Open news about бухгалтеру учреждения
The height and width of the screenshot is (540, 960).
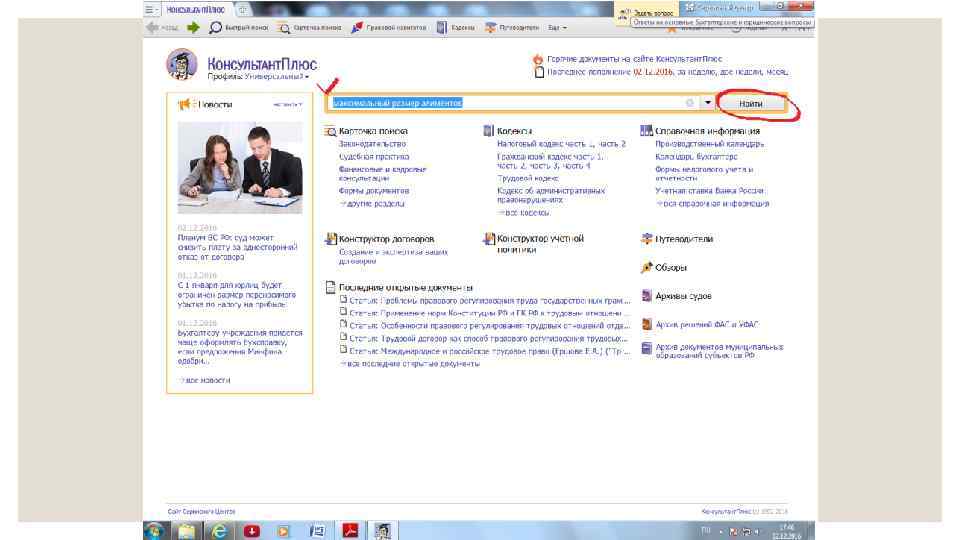[x=240, y=347]
